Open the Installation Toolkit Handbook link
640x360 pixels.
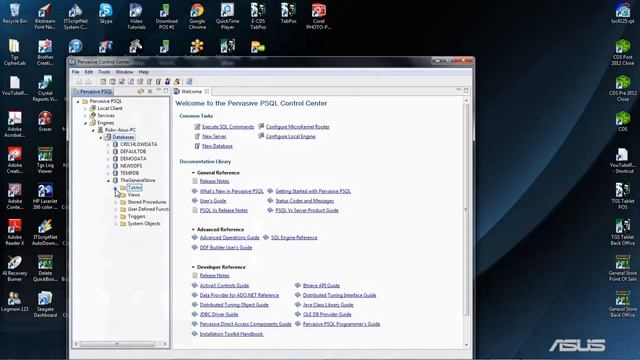point(231,334)
